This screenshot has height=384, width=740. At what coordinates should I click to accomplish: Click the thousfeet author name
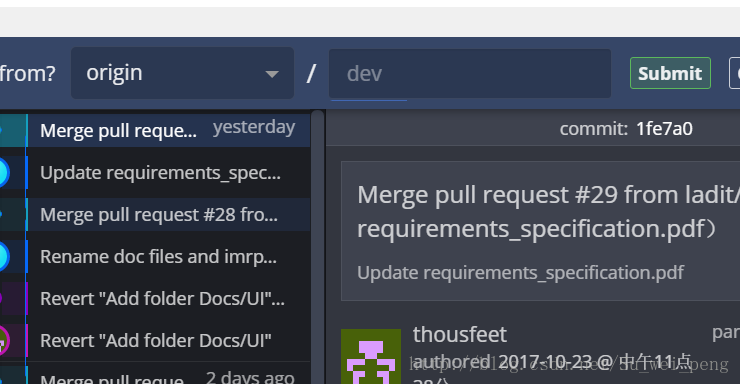pos(460,334)
